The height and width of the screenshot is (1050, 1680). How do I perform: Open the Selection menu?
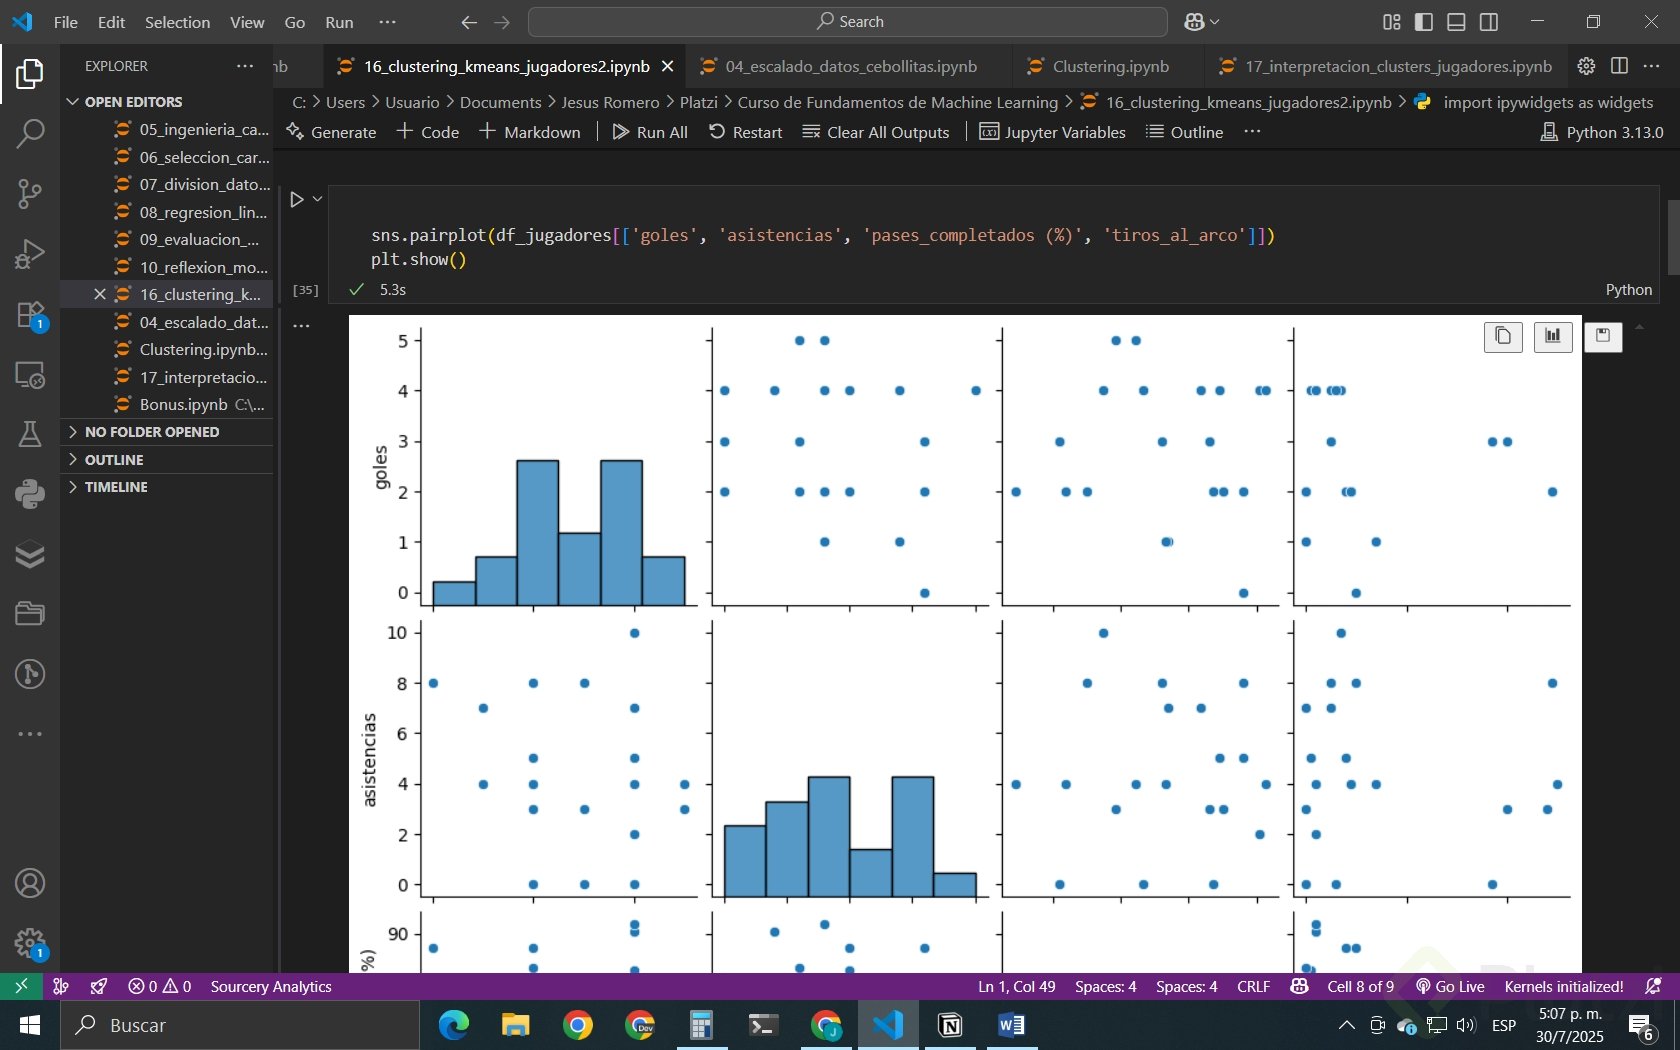coord(177,22)
